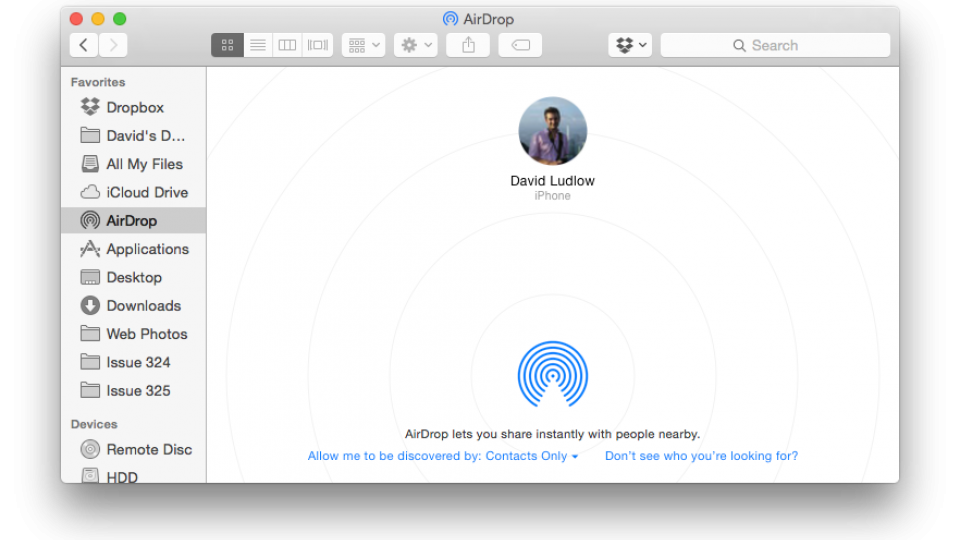Click the Issue 325 folder icon
960x540 pixels.
[x=90, y=390]
